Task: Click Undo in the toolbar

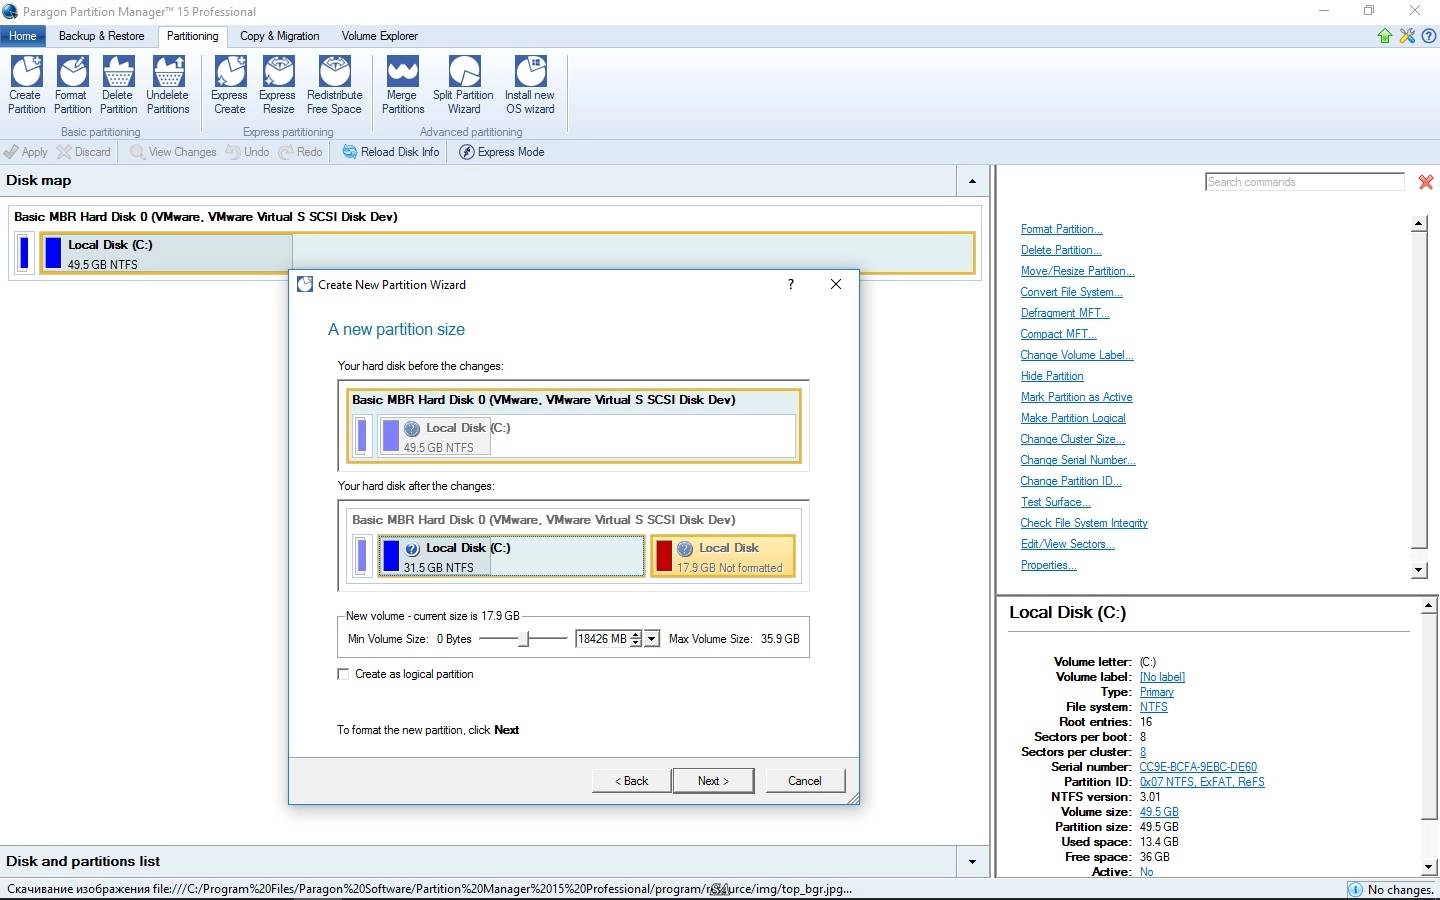Action: pyautogui.click(x=248, y=152)
